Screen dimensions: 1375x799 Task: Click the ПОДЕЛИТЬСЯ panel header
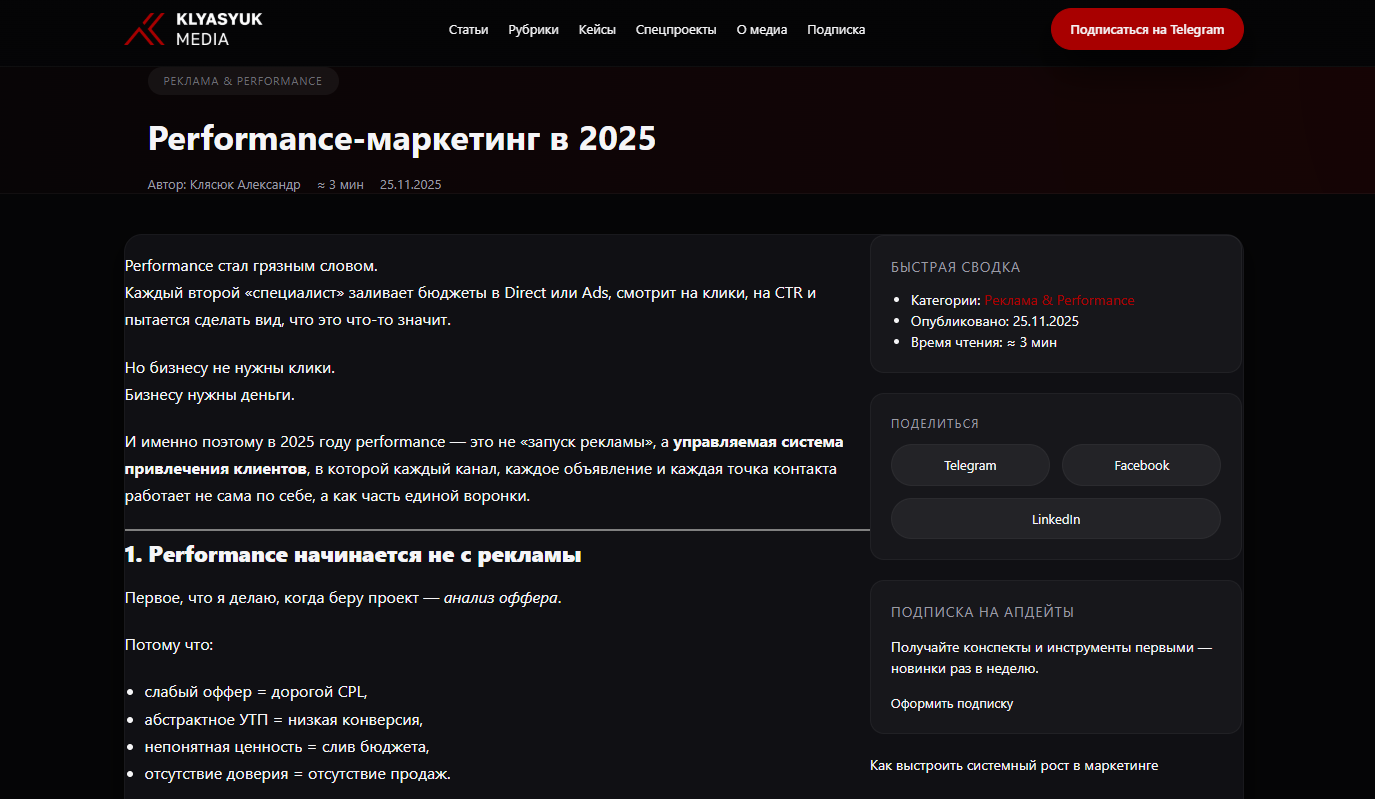pyautogui.click(x=937, y=423)
